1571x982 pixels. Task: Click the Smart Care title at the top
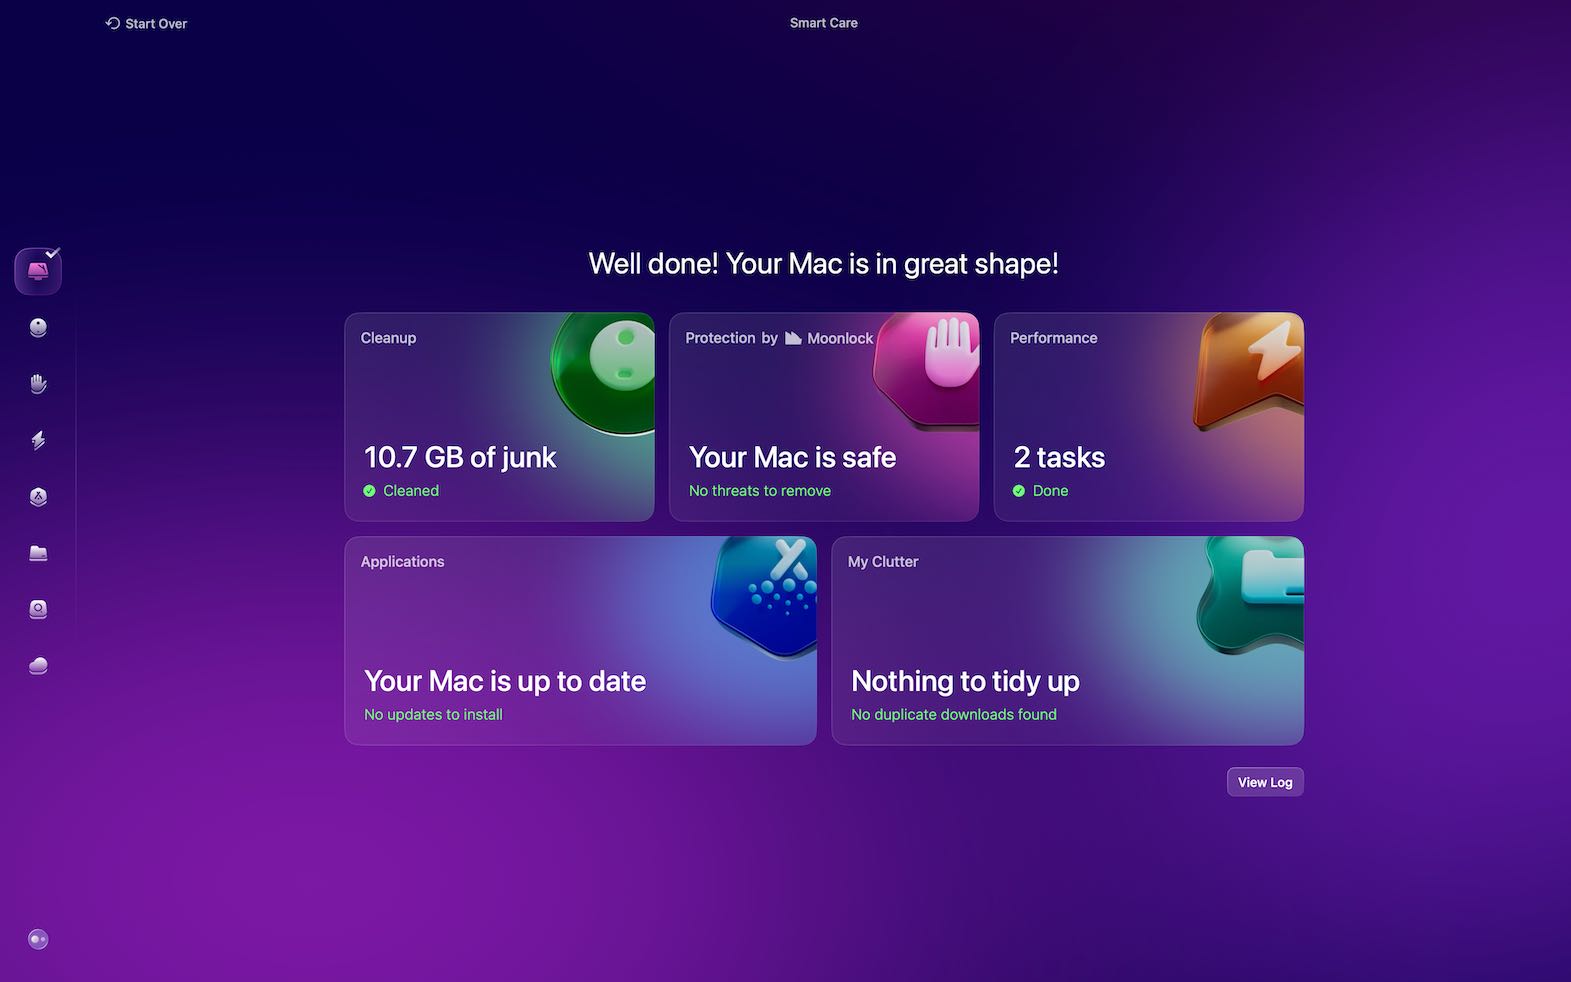823,23
